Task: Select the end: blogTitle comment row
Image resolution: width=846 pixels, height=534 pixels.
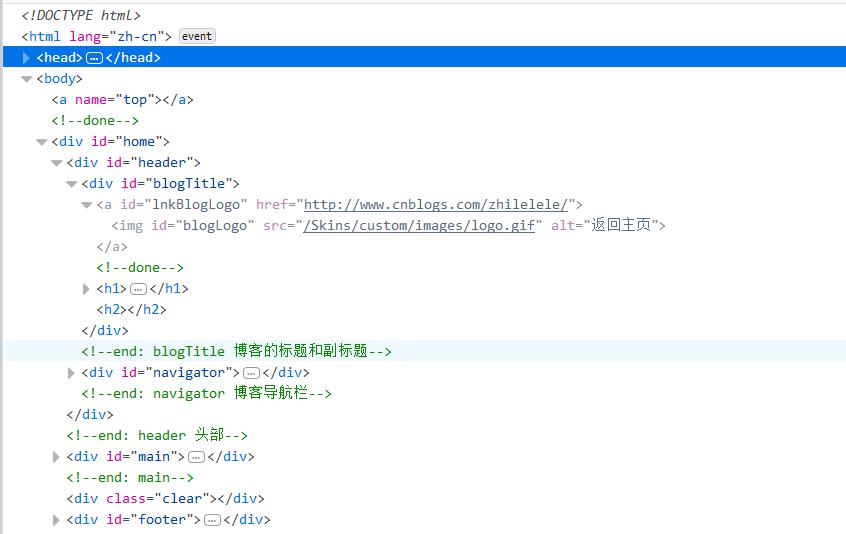Action: (x=424, y=351)
